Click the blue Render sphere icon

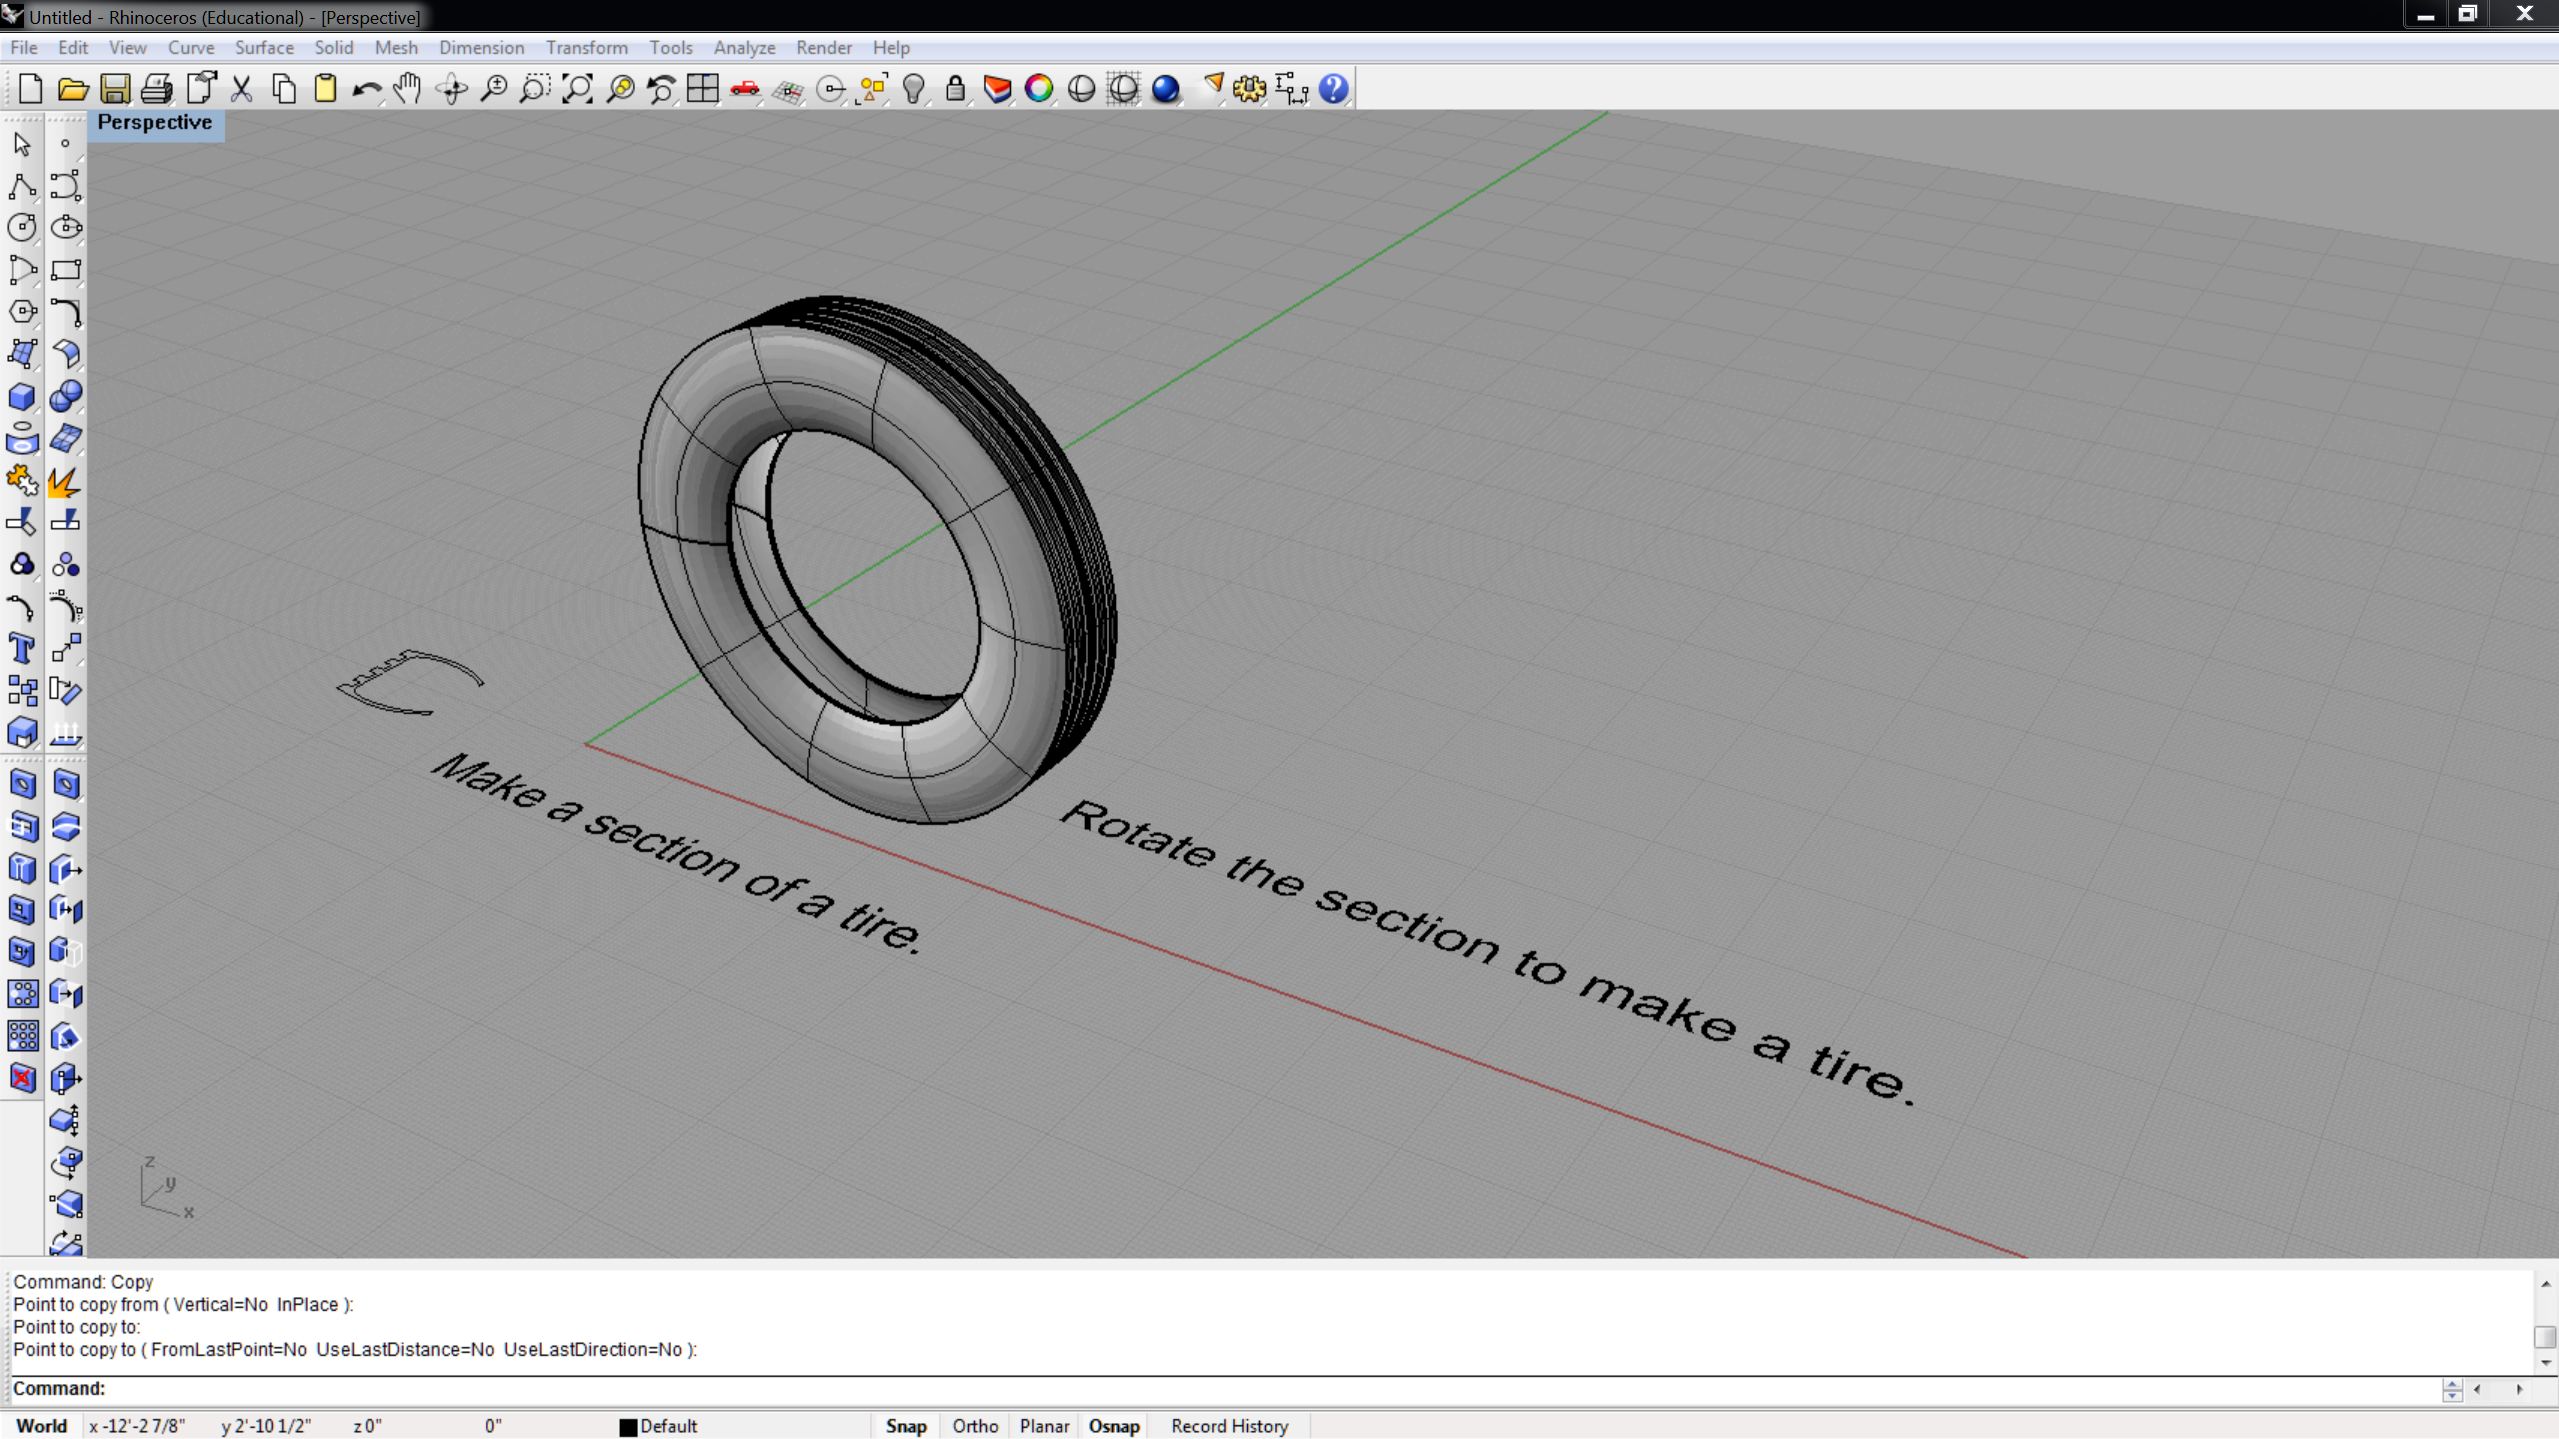tap(1165, 89)
